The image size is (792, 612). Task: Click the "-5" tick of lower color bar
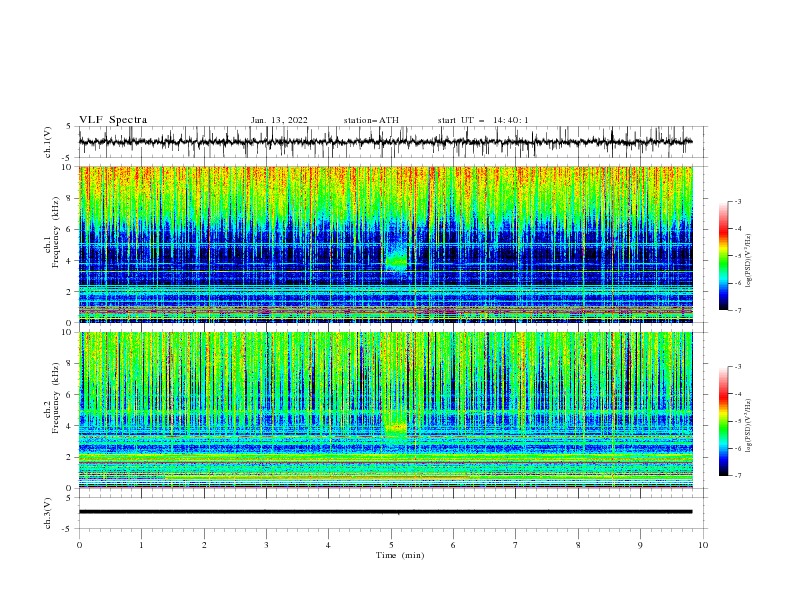tap(737, 421)
